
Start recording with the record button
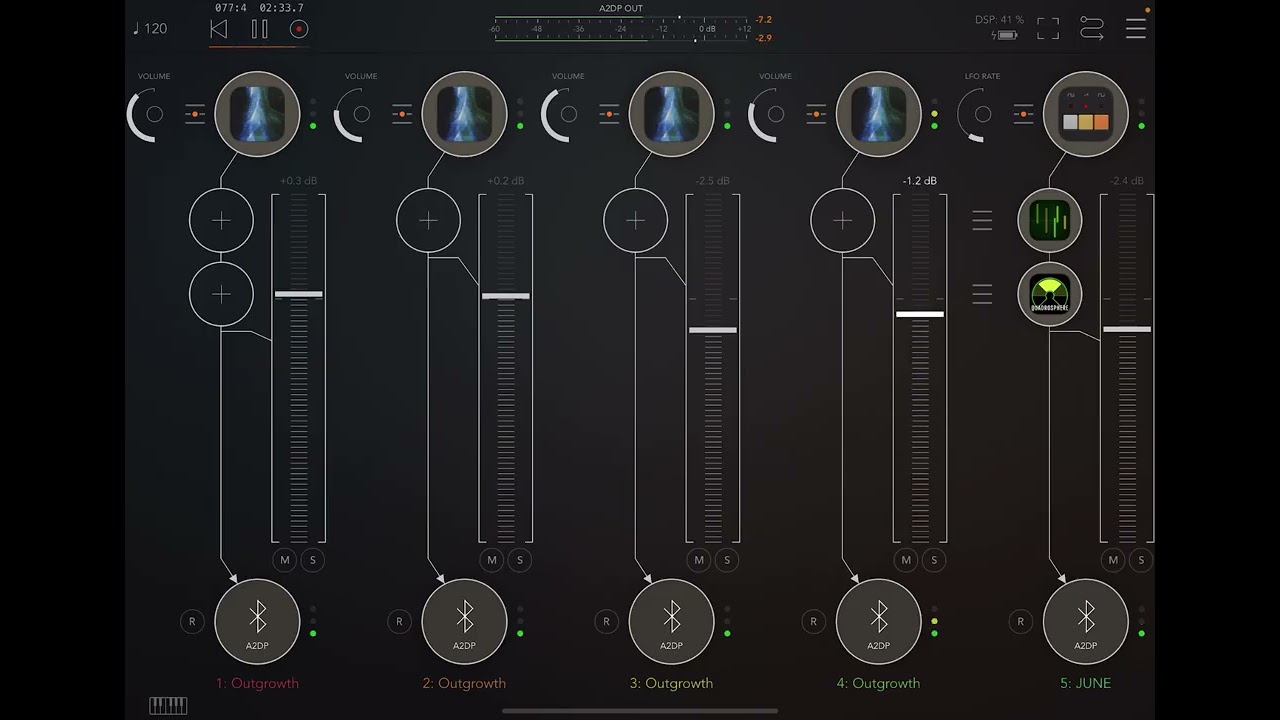298,29
